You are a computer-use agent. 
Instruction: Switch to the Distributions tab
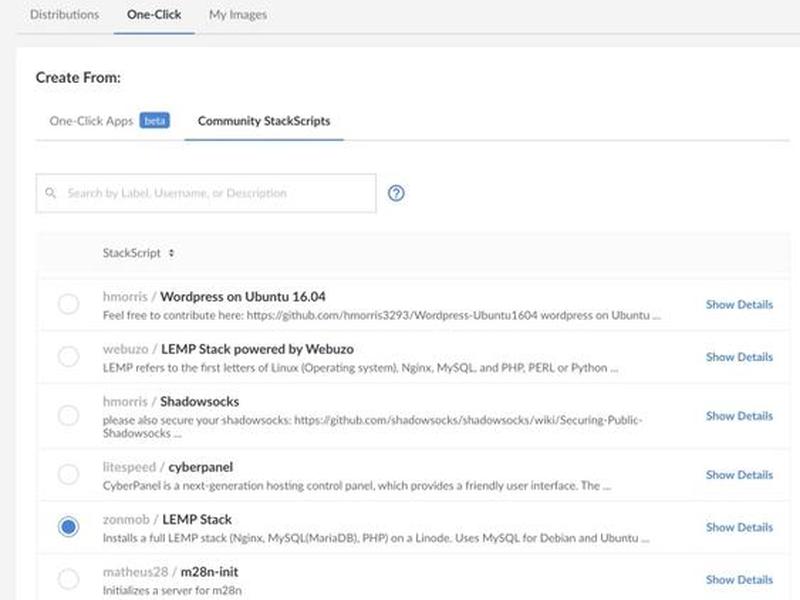64,15
